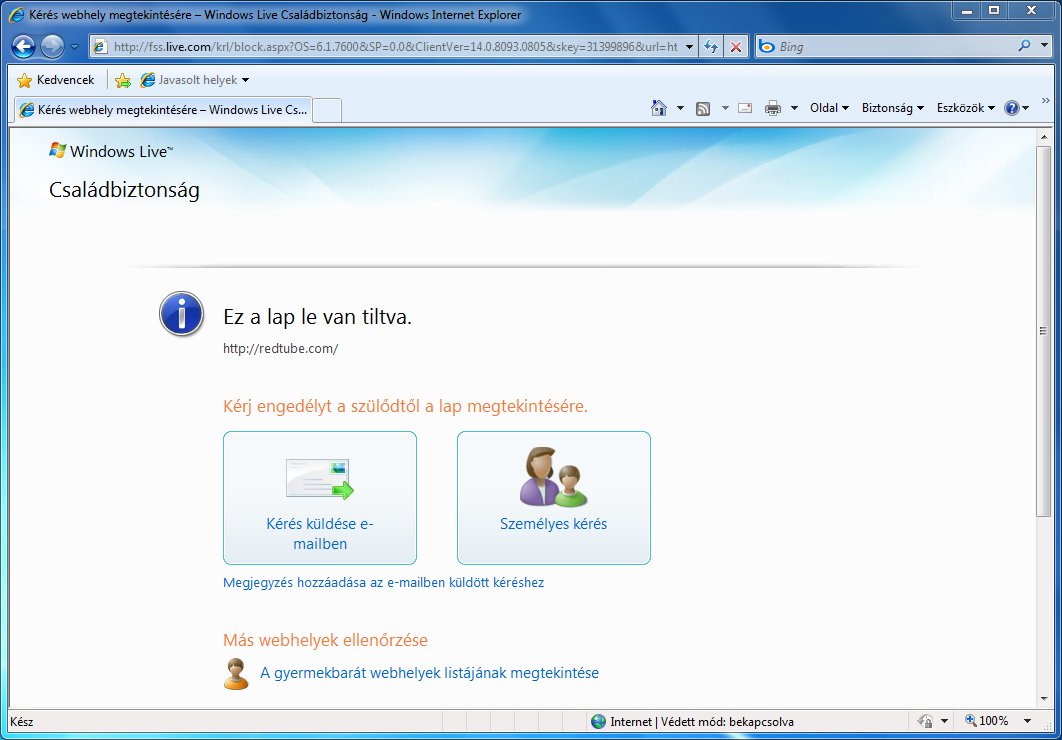Click the vertical scrollbar thumb

tap(1044, 332)
